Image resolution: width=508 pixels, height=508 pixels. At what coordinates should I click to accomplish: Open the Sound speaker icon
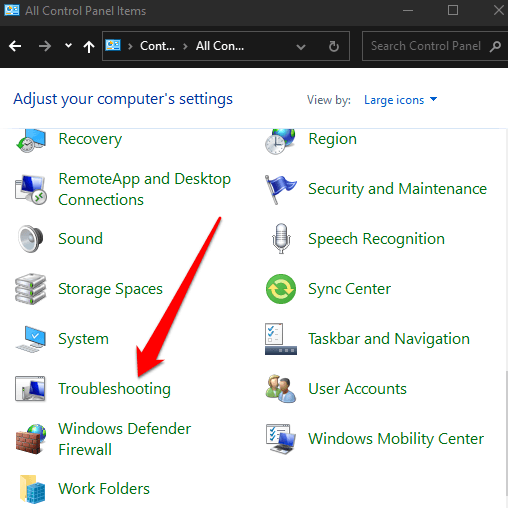click(31, 239)
